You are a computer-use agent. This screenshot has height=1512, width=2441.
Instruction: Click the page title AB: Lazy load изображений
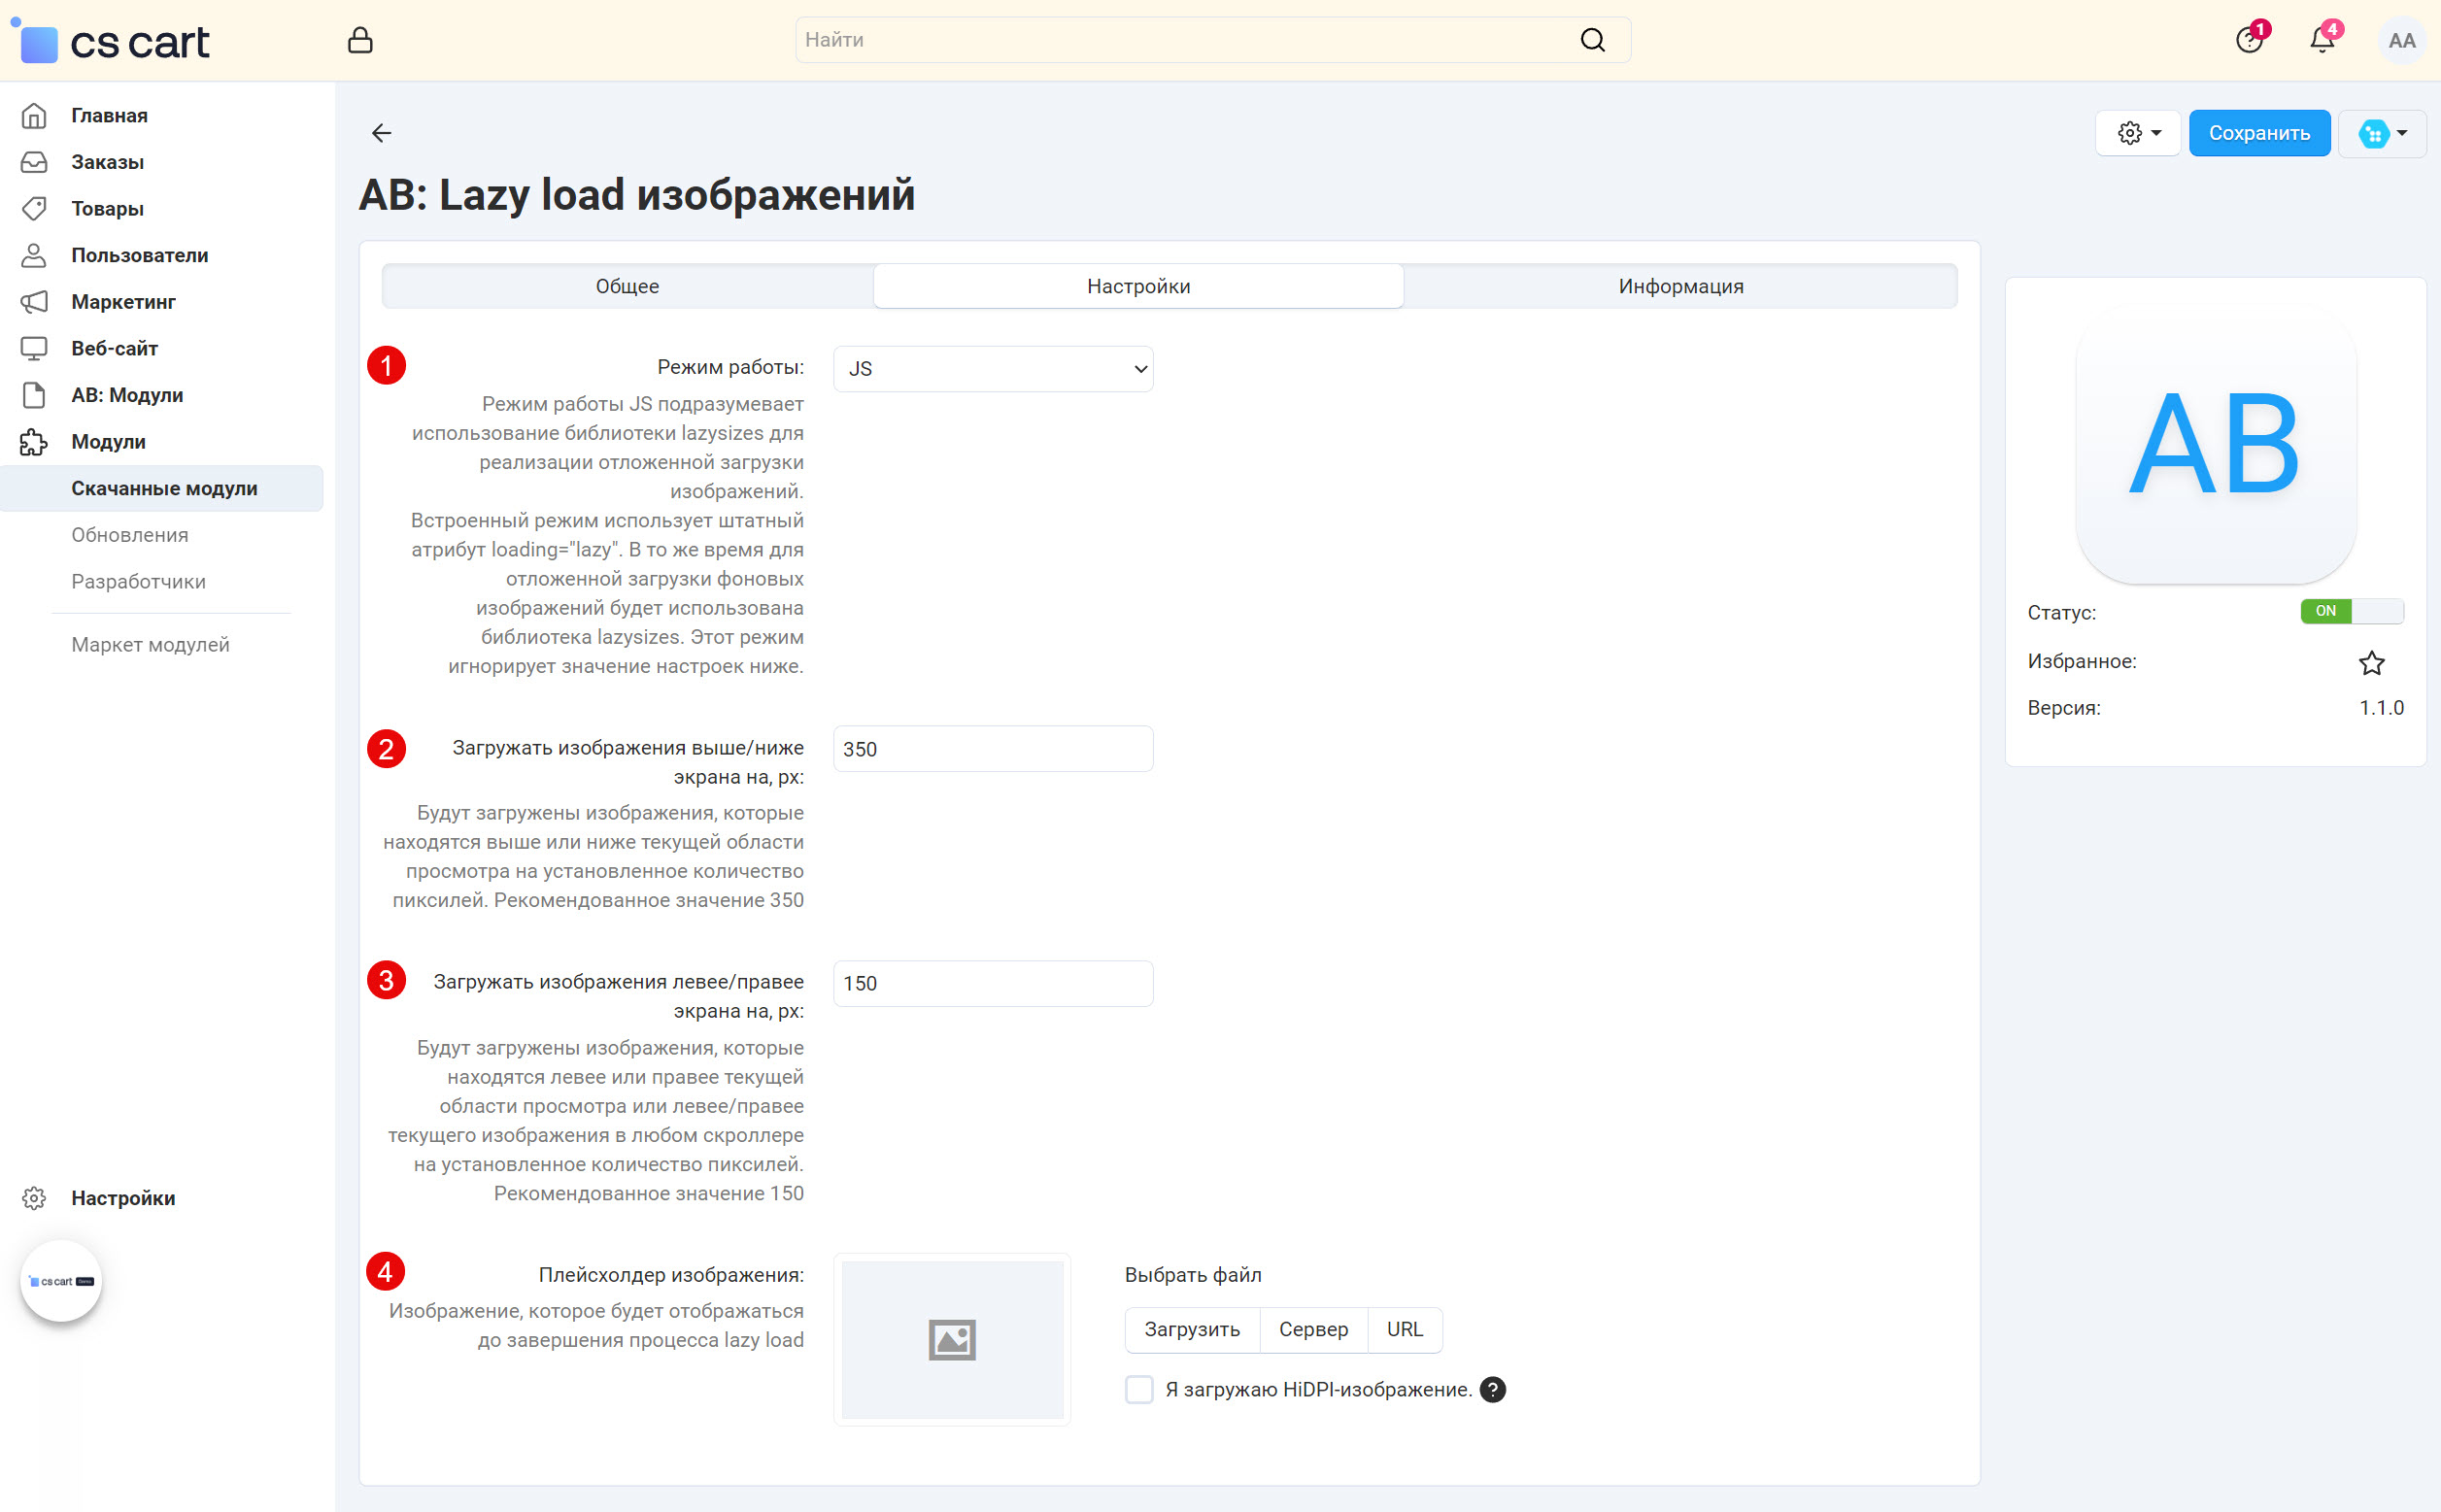[x=637, y=195]
